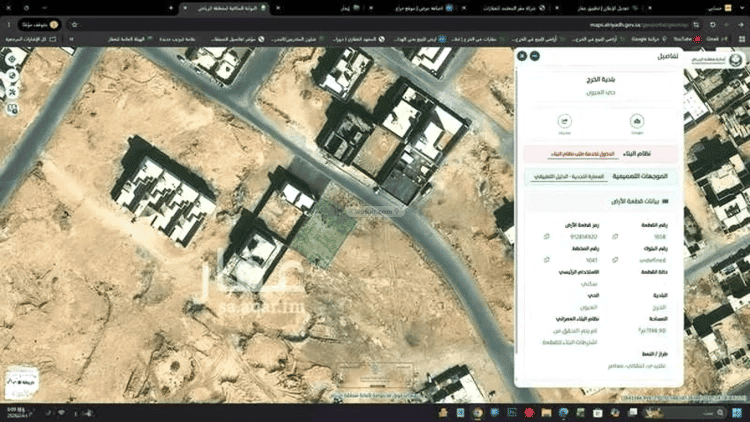750x422 pixels.
Task: Open a new browser tab with plus
Action: (171, 8)
